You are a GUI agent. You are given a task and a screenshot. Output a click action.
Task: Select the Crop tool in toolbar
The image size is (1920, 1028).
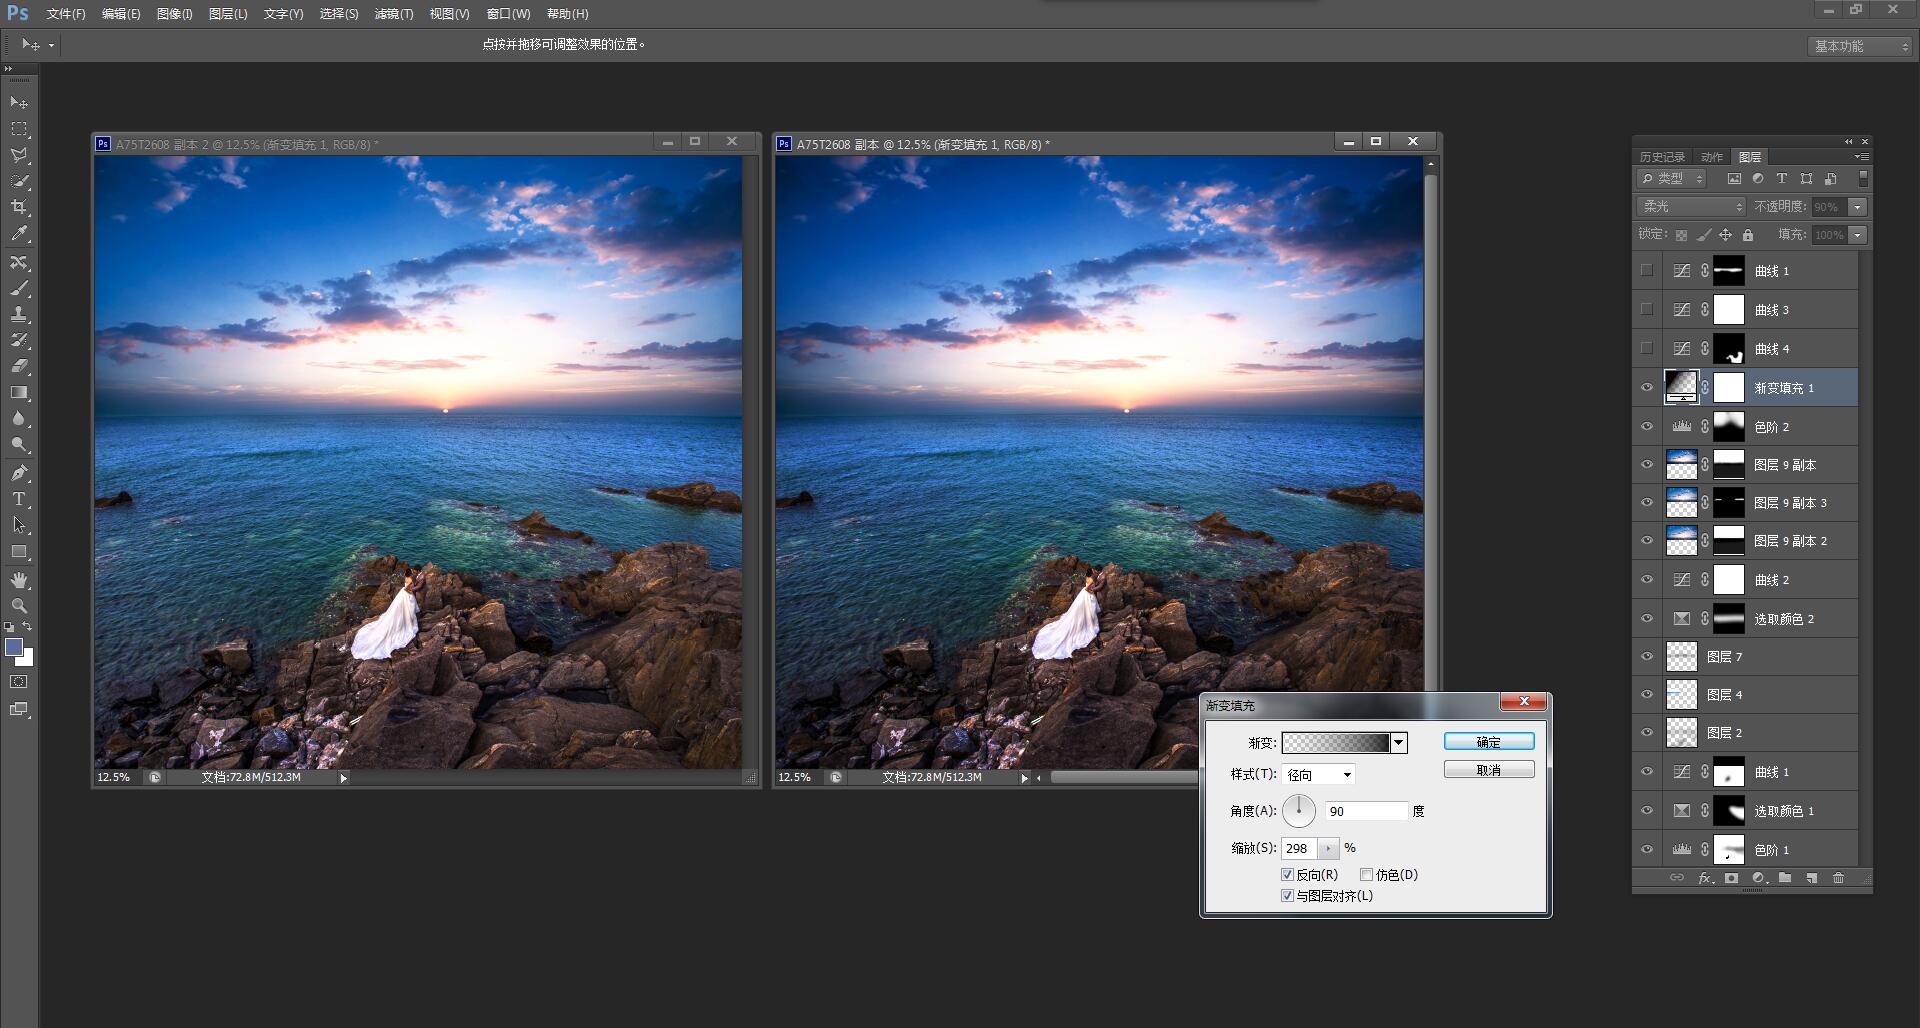point(19,207)
